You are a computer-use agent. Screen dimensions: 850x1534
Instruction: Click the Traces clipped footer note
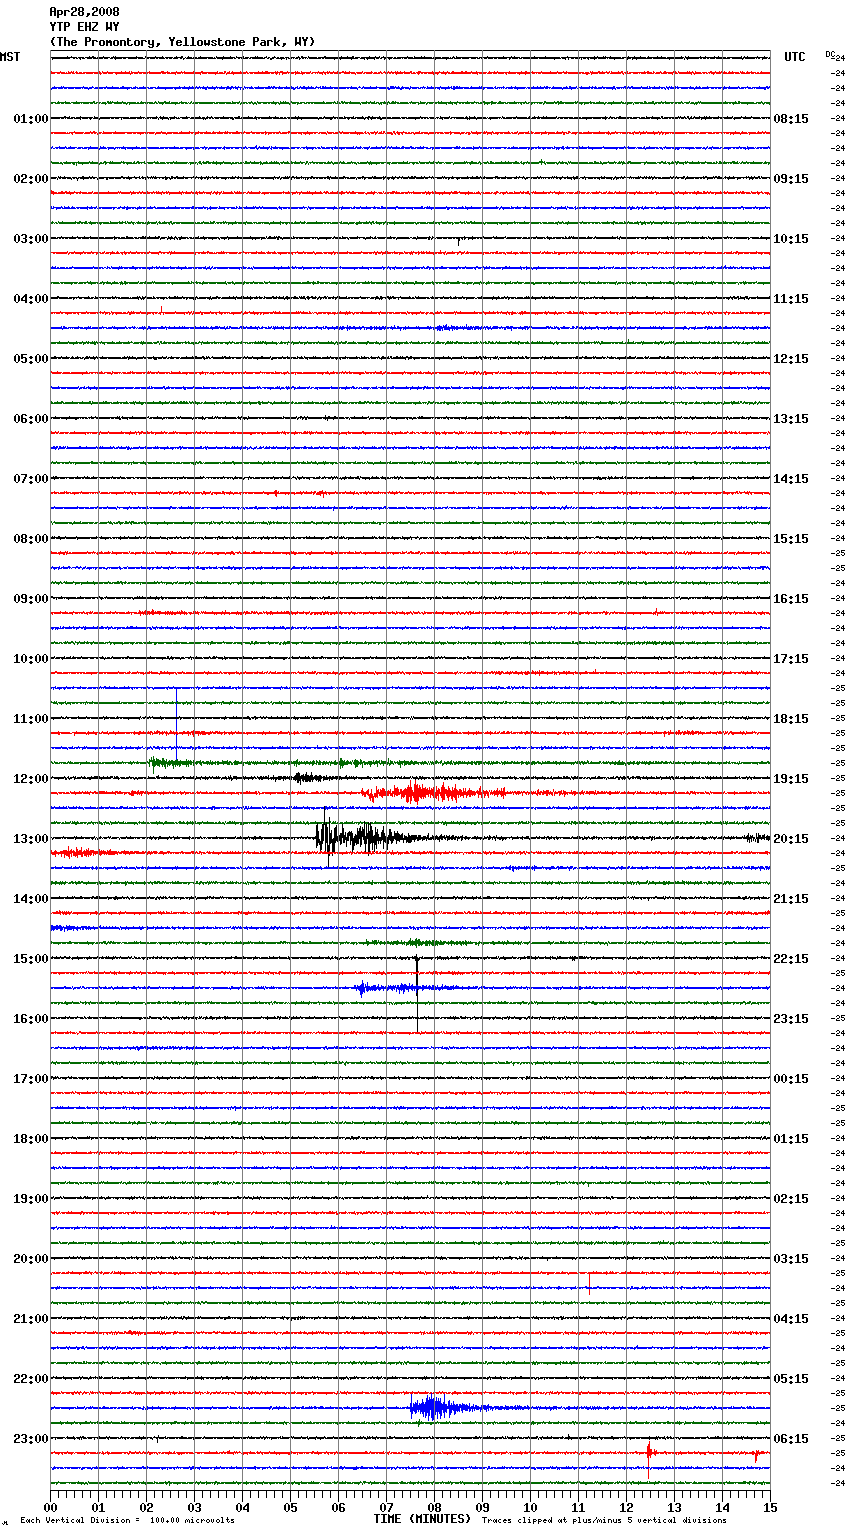pos(604,1521)
